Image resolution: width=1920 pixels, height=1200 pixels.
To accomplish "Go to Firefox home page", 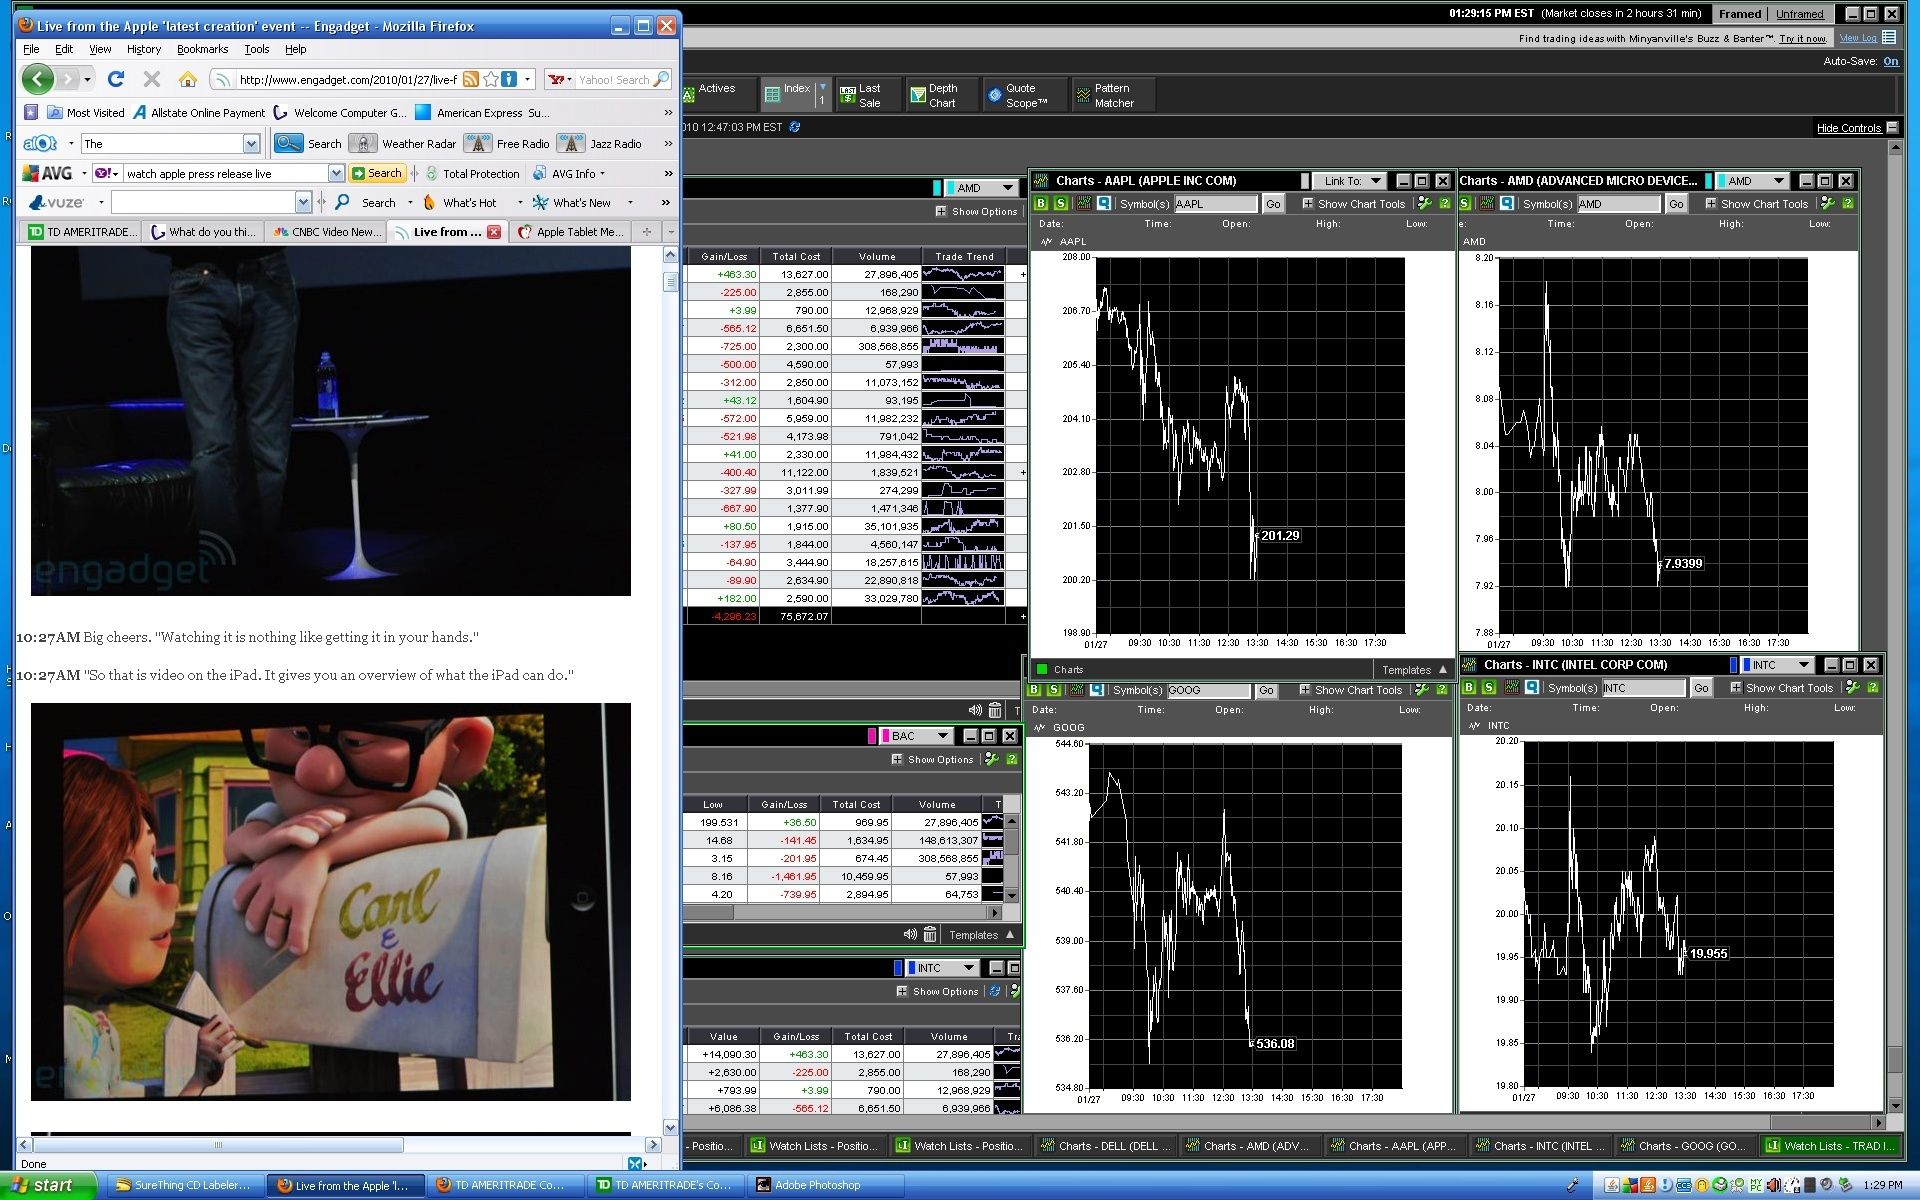I will (x=187, y=79).
